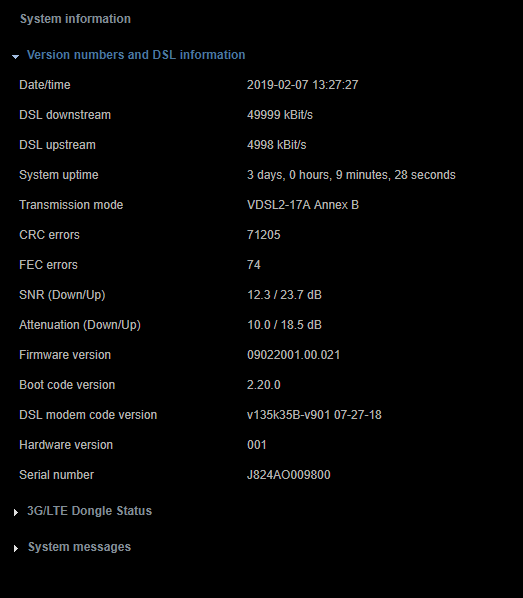Expand the 3G/LTE Dongle Status arrow
Screen dimensions: 523x598
[16, 512]
